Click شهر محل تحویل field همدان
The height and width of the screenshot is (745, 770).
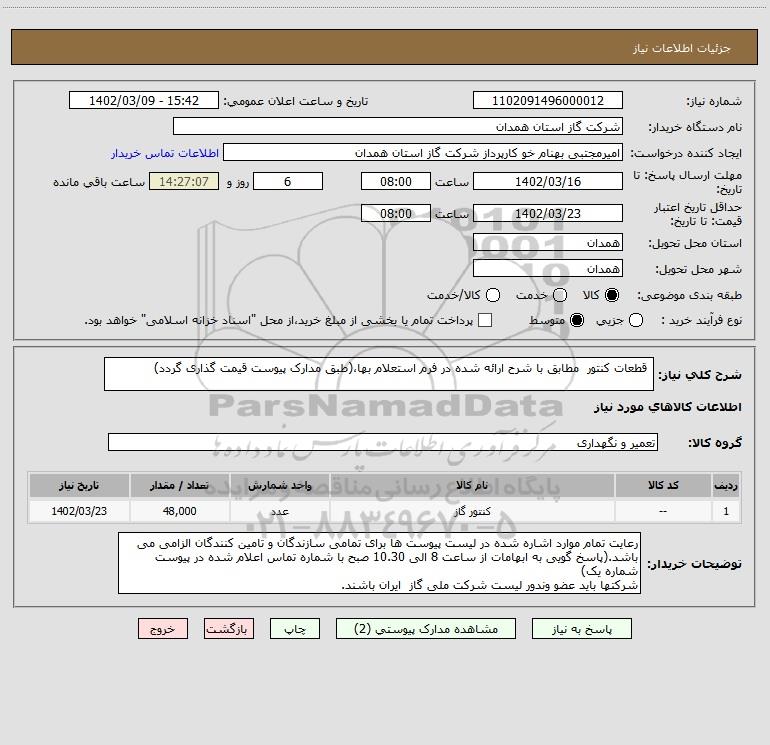coord(548,268)
